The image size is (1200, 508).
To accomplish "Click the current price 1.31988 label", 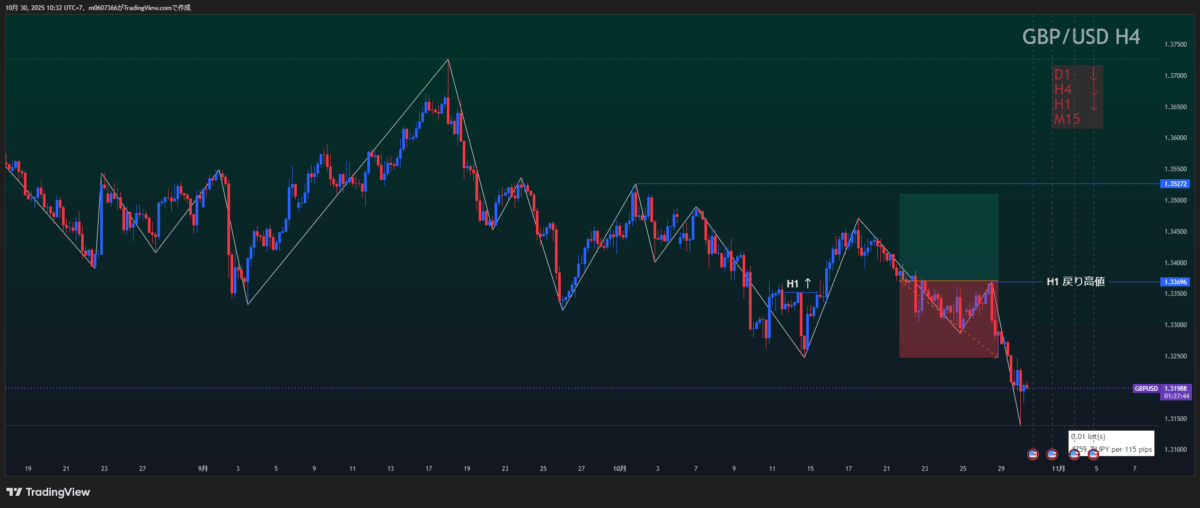I will coord(1174,387).
